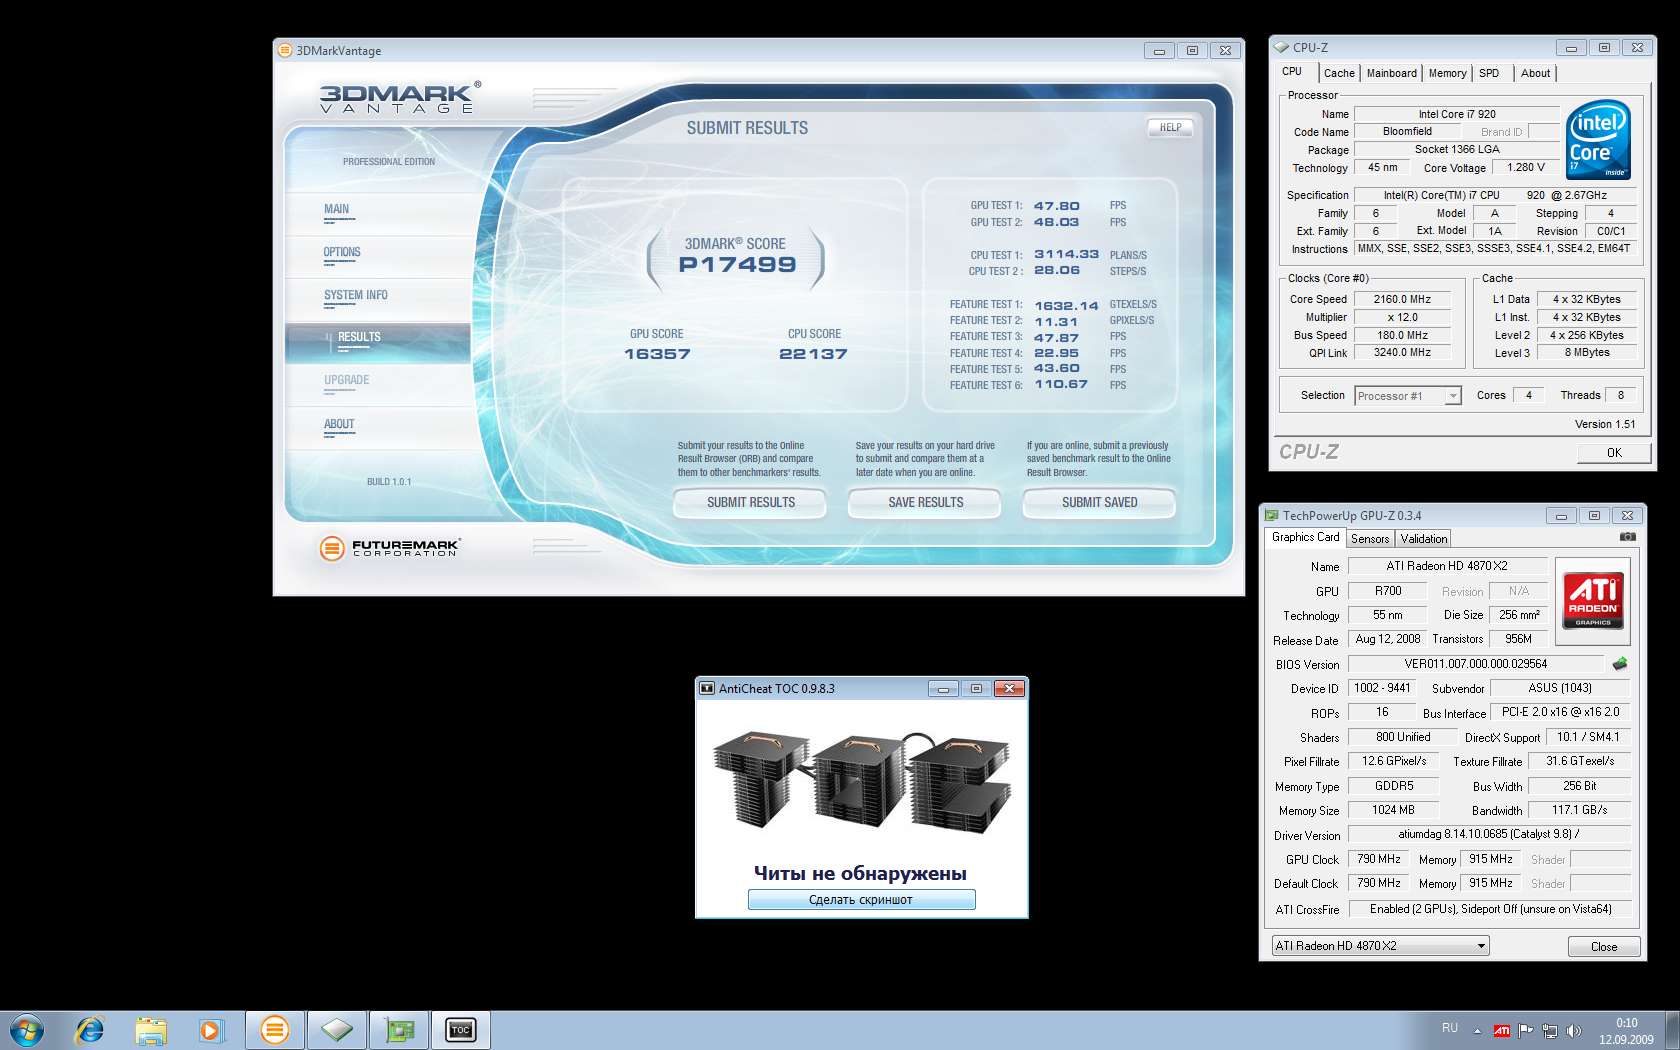Select the CPU tab in CPU-Z
The image size is (1680, 1050).
point(1292,72)
